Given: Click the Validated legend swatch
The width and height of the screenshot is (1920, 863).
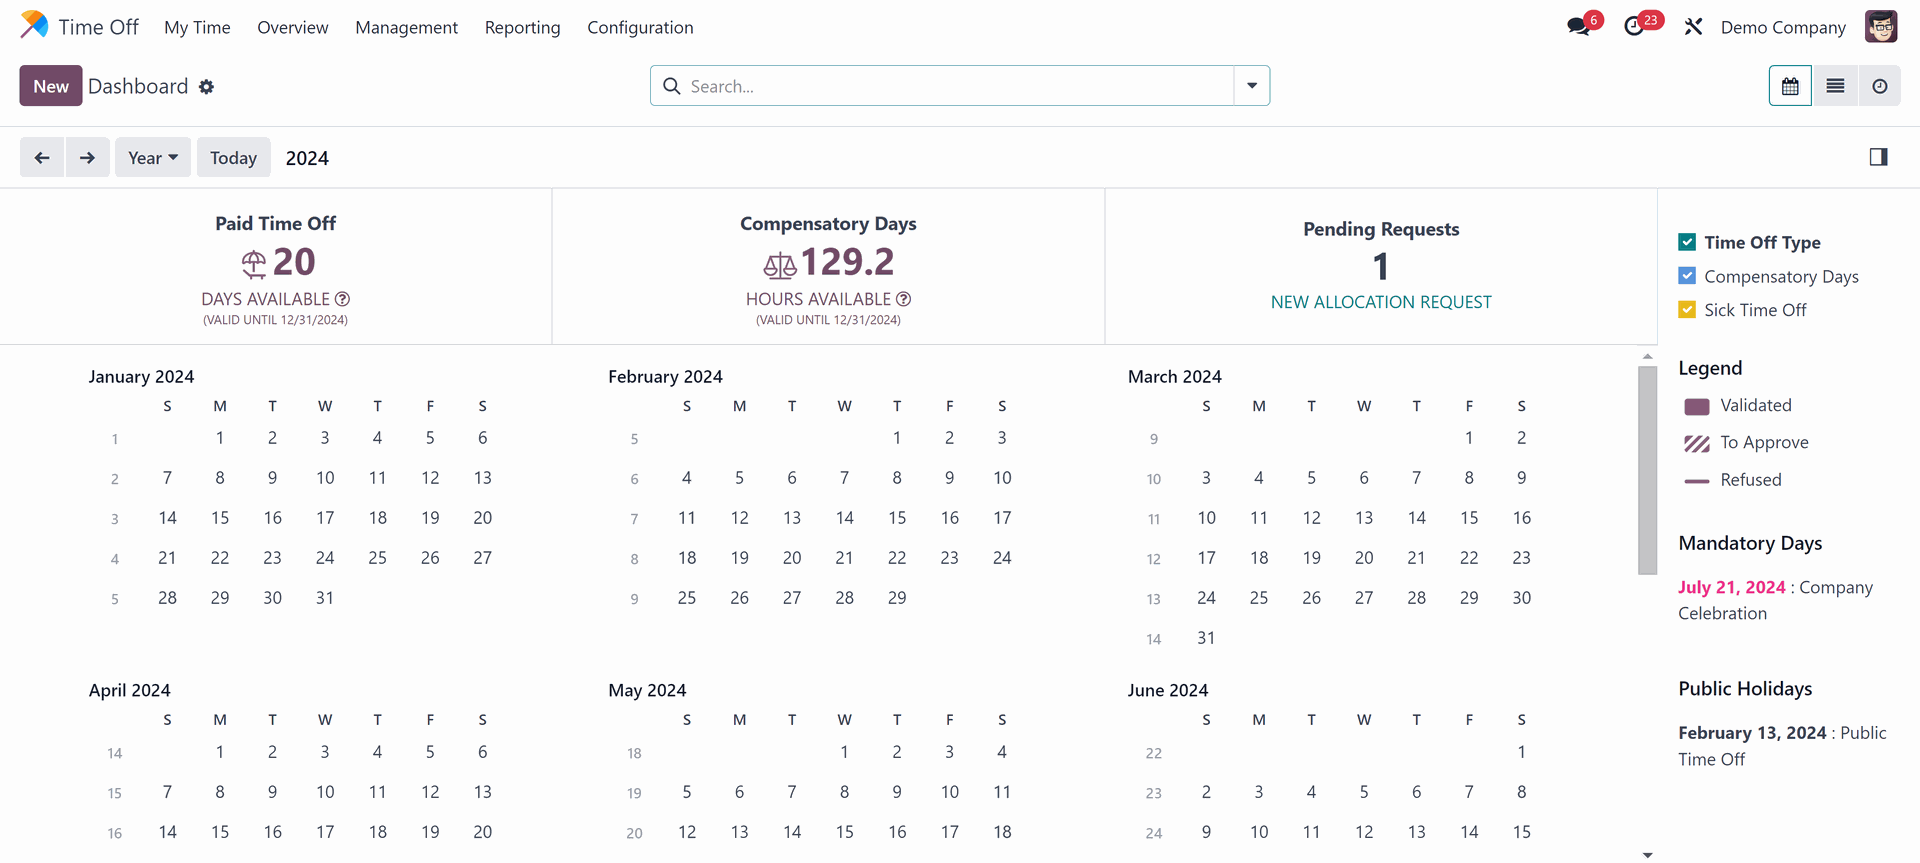Looking at the screenshot, I should coord(1697,406).
